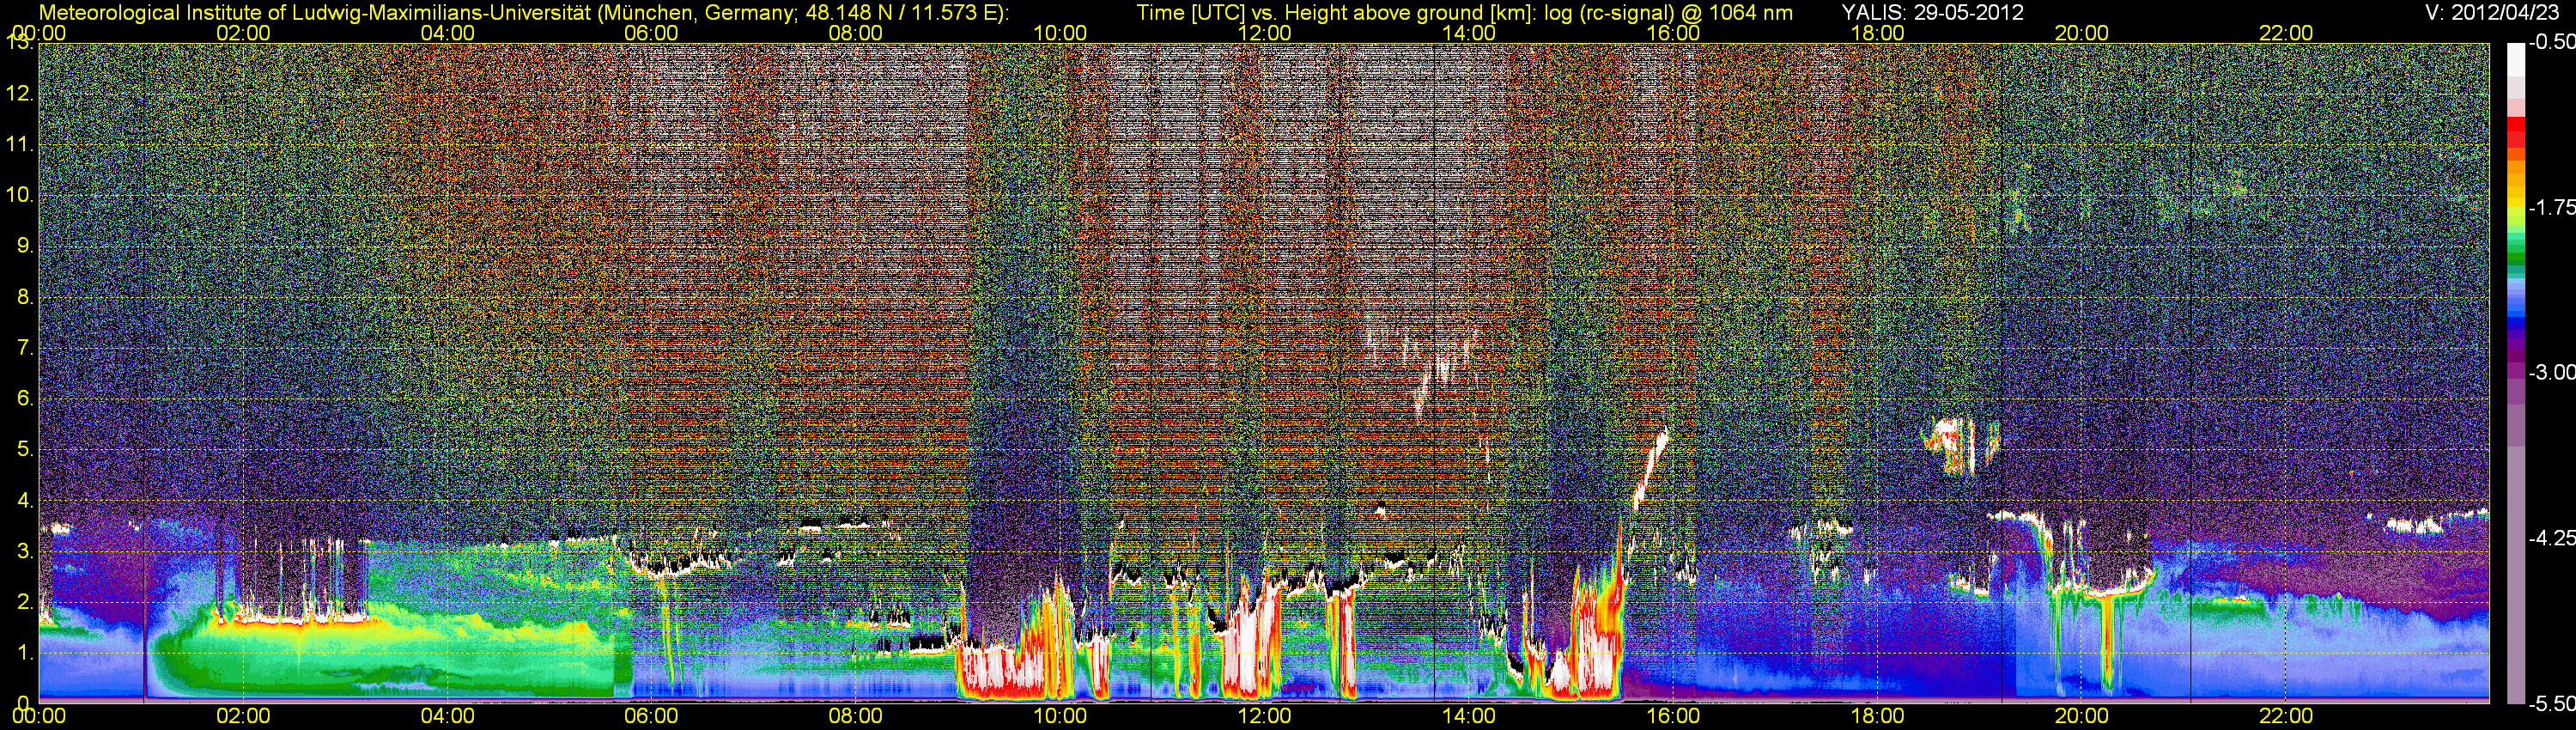
Task: Click the '2.' km height axis label
Action: (25, 602)
